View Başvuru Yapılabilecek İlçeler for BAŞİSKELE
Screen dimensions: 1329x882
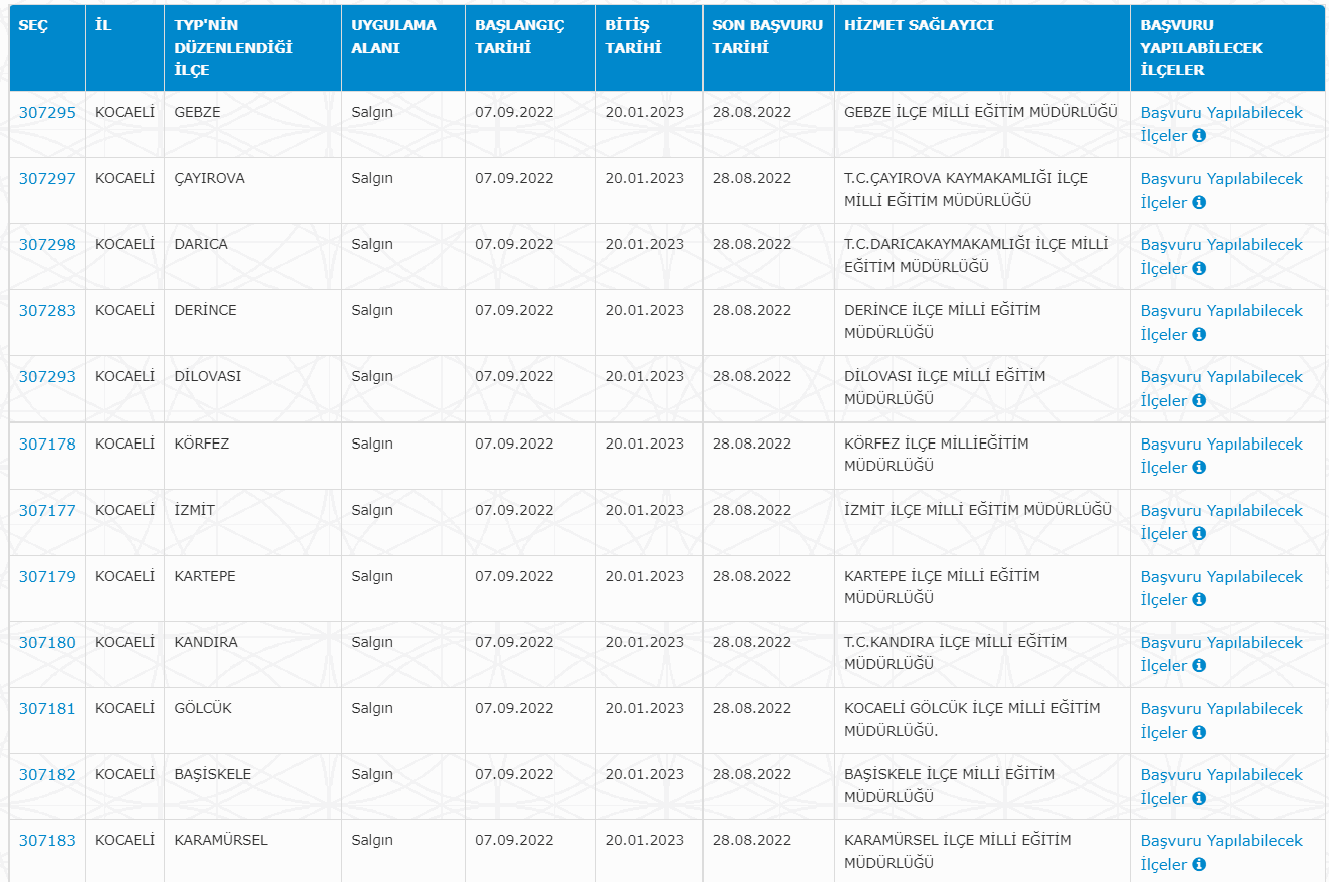click(x=1221, y=775)
